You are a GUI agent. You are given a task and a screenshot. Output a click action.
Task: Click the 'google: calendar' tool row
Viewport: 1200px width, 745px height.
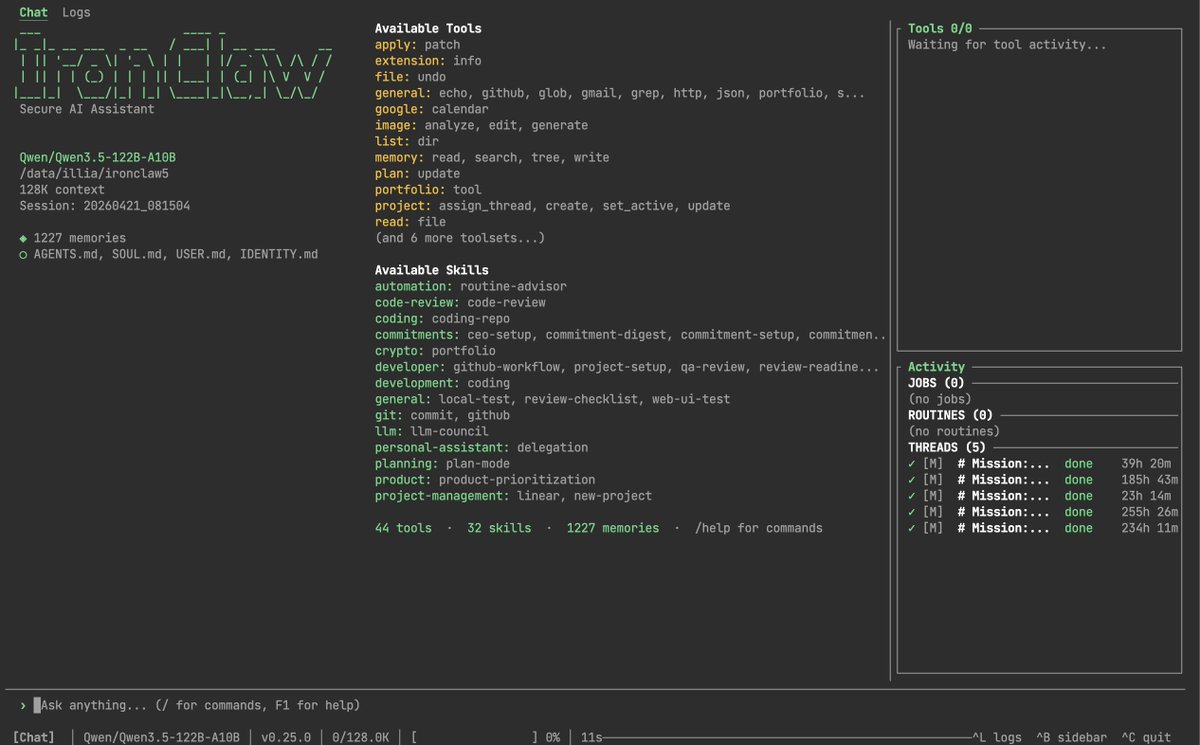(x=432, y=109)
